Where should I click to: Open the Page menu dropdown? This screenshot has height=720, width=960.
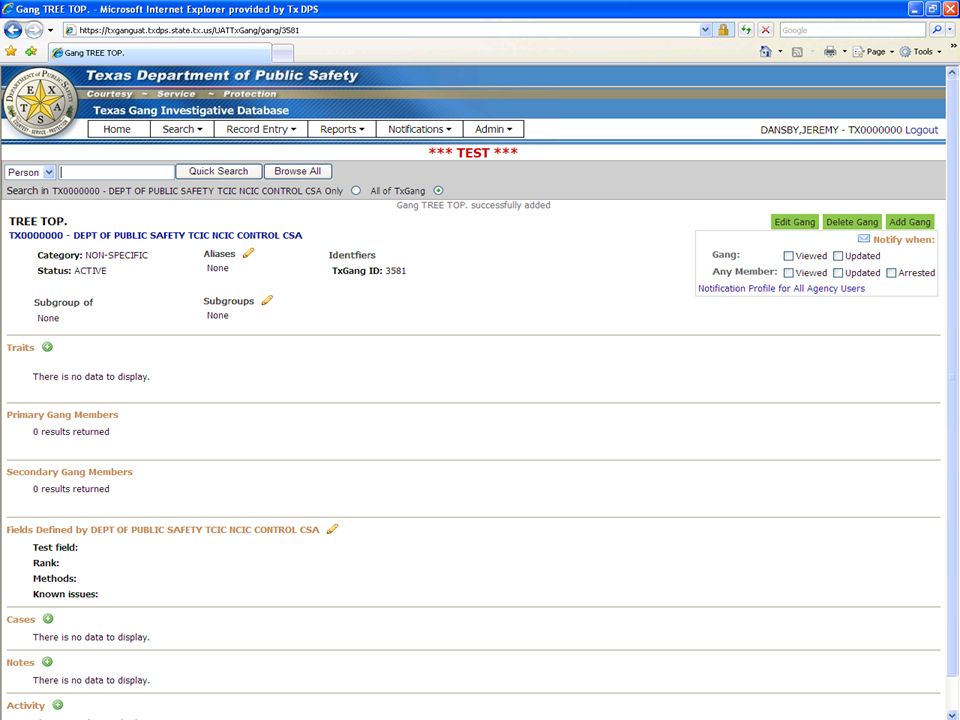(874, 51)
